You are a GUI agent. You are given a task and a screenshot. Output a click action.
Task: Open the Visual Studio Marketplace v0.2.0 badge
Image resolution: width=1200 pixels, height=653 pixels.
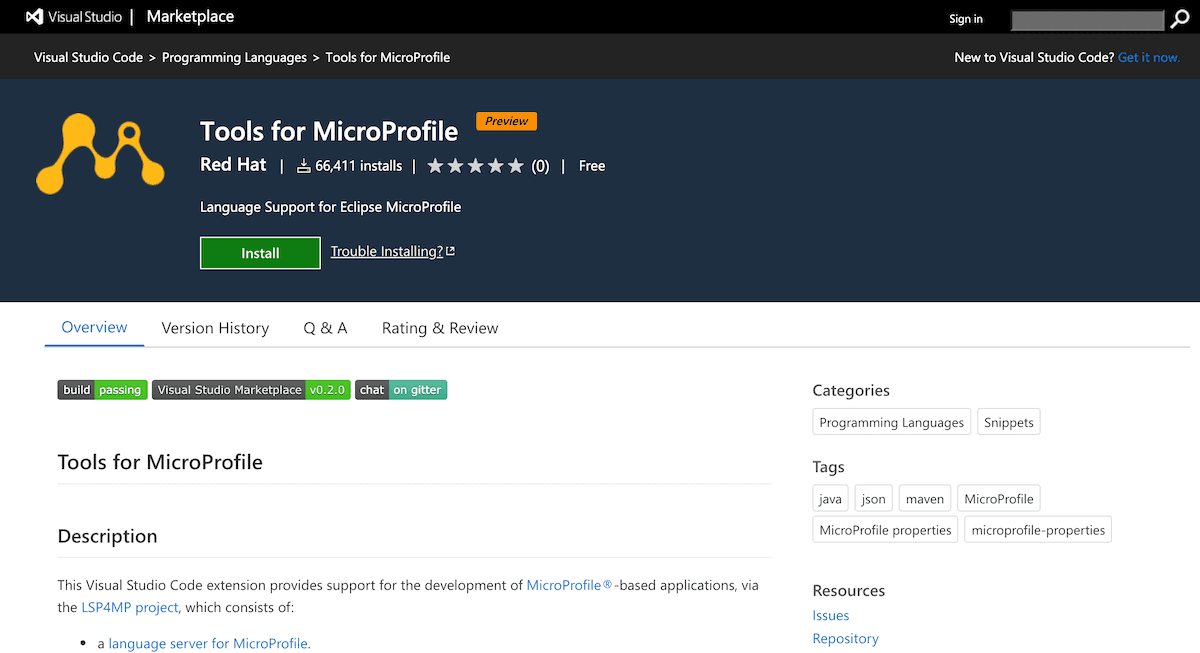(251, 390)
